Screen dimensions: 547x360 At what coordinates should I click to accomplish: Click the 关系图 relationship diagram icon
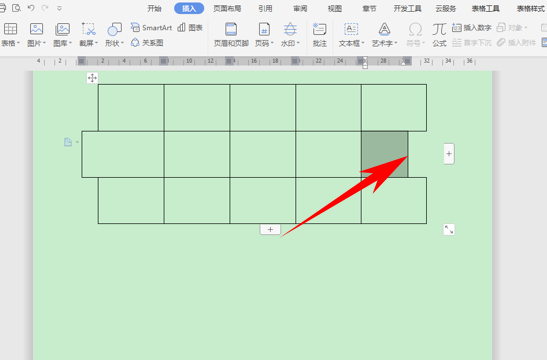[x=147, y=43]
